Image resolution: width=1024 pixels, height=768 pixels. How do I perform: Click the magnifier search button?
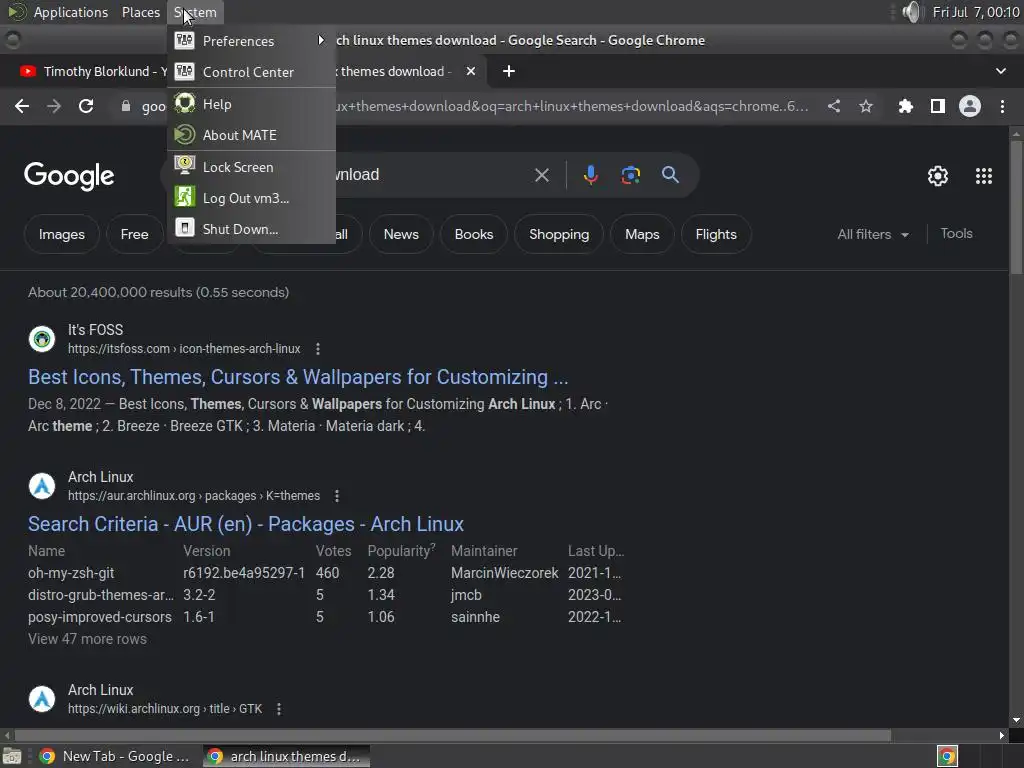670,175
